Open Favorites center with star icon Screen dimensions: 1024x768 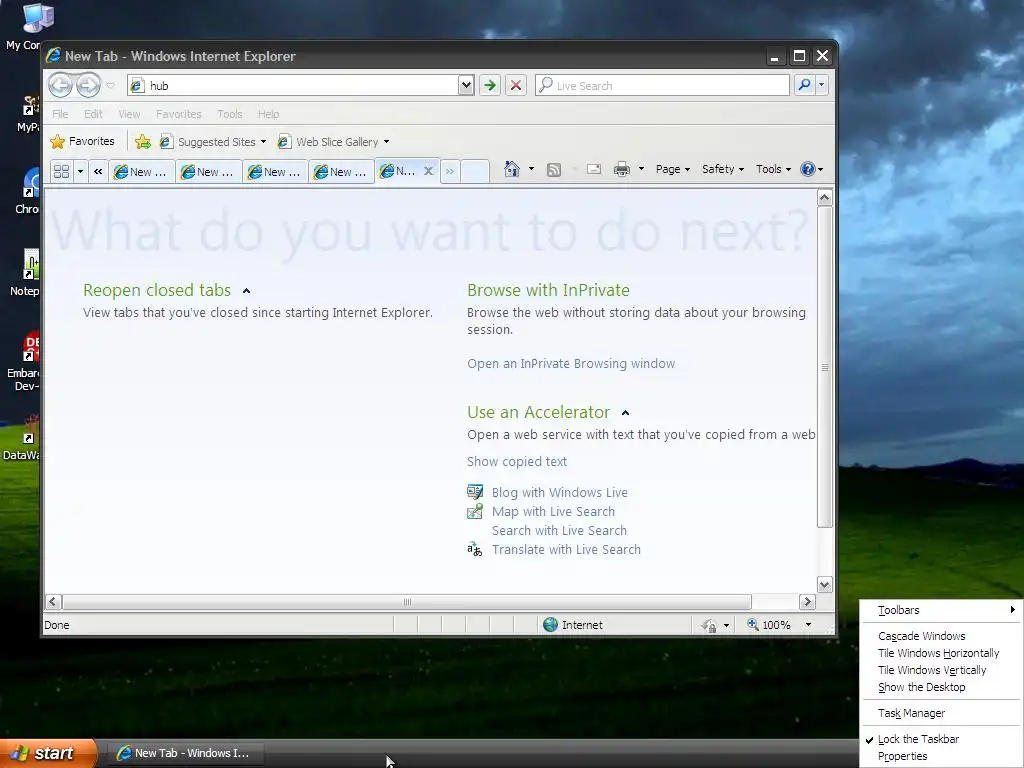click(82, 141)
